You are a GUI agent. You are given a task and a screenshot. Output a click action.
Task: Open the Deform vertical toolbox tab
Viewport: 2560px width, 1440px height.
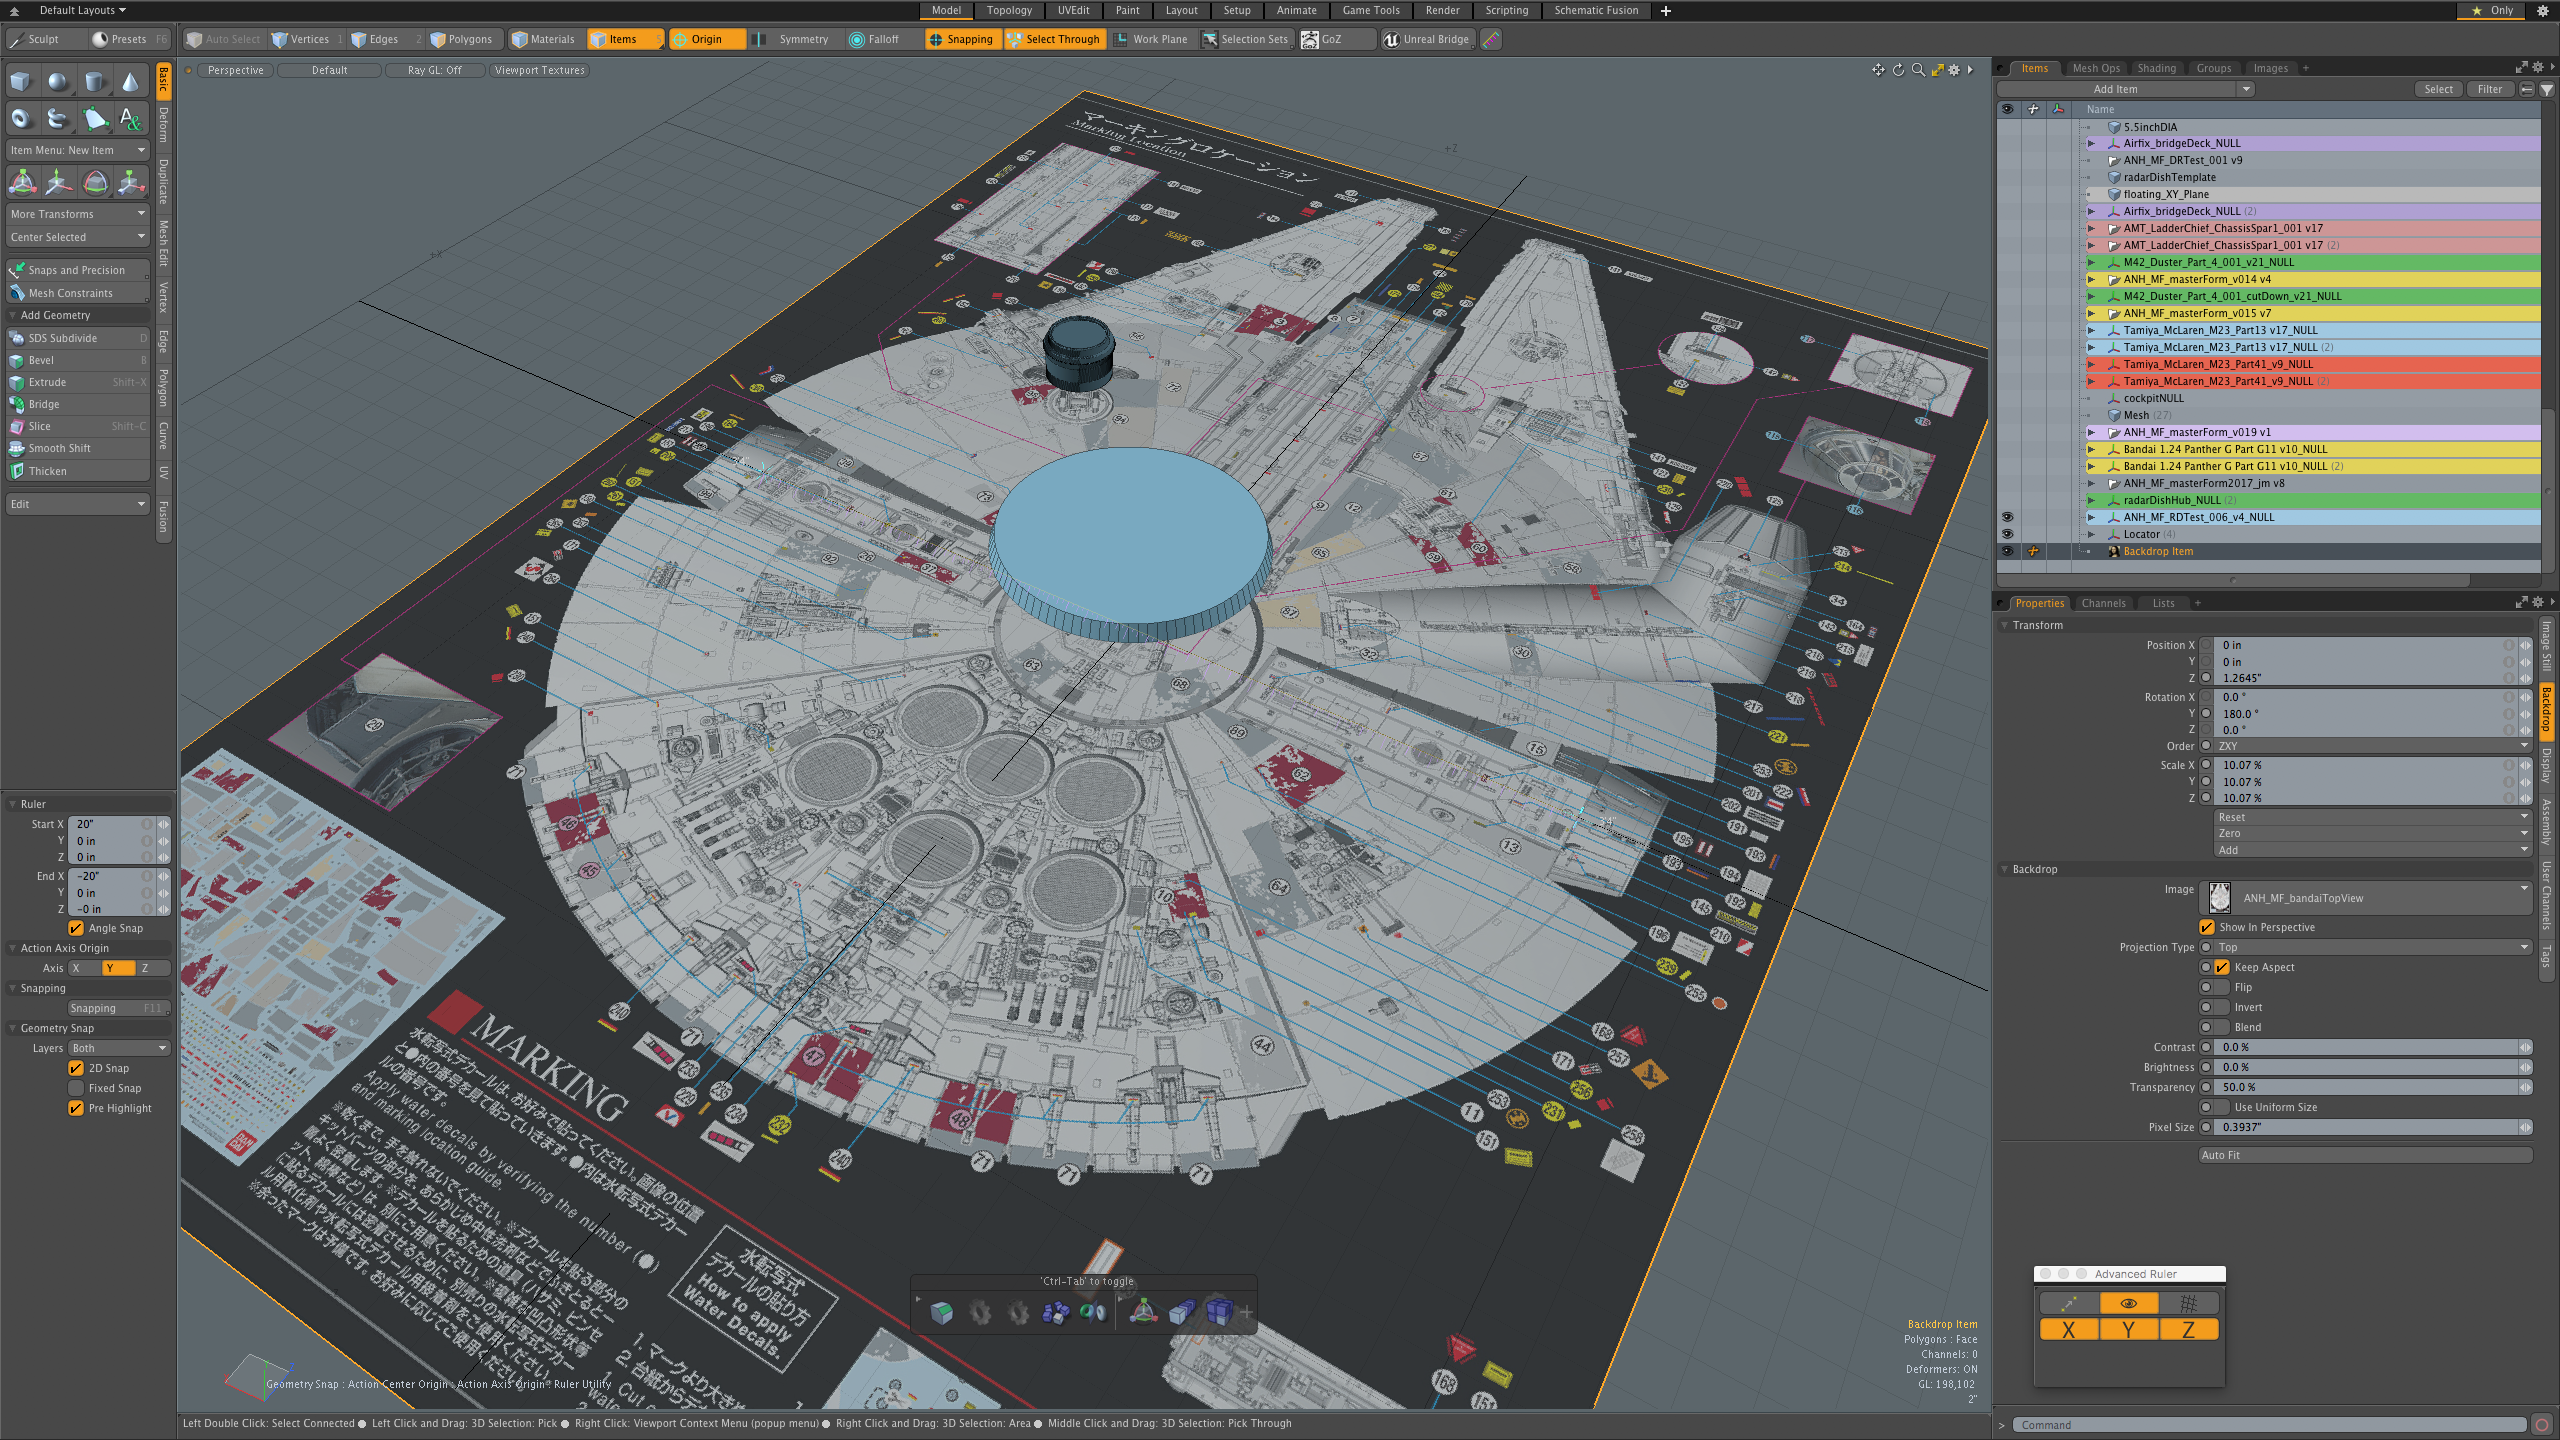pos(164,124)
